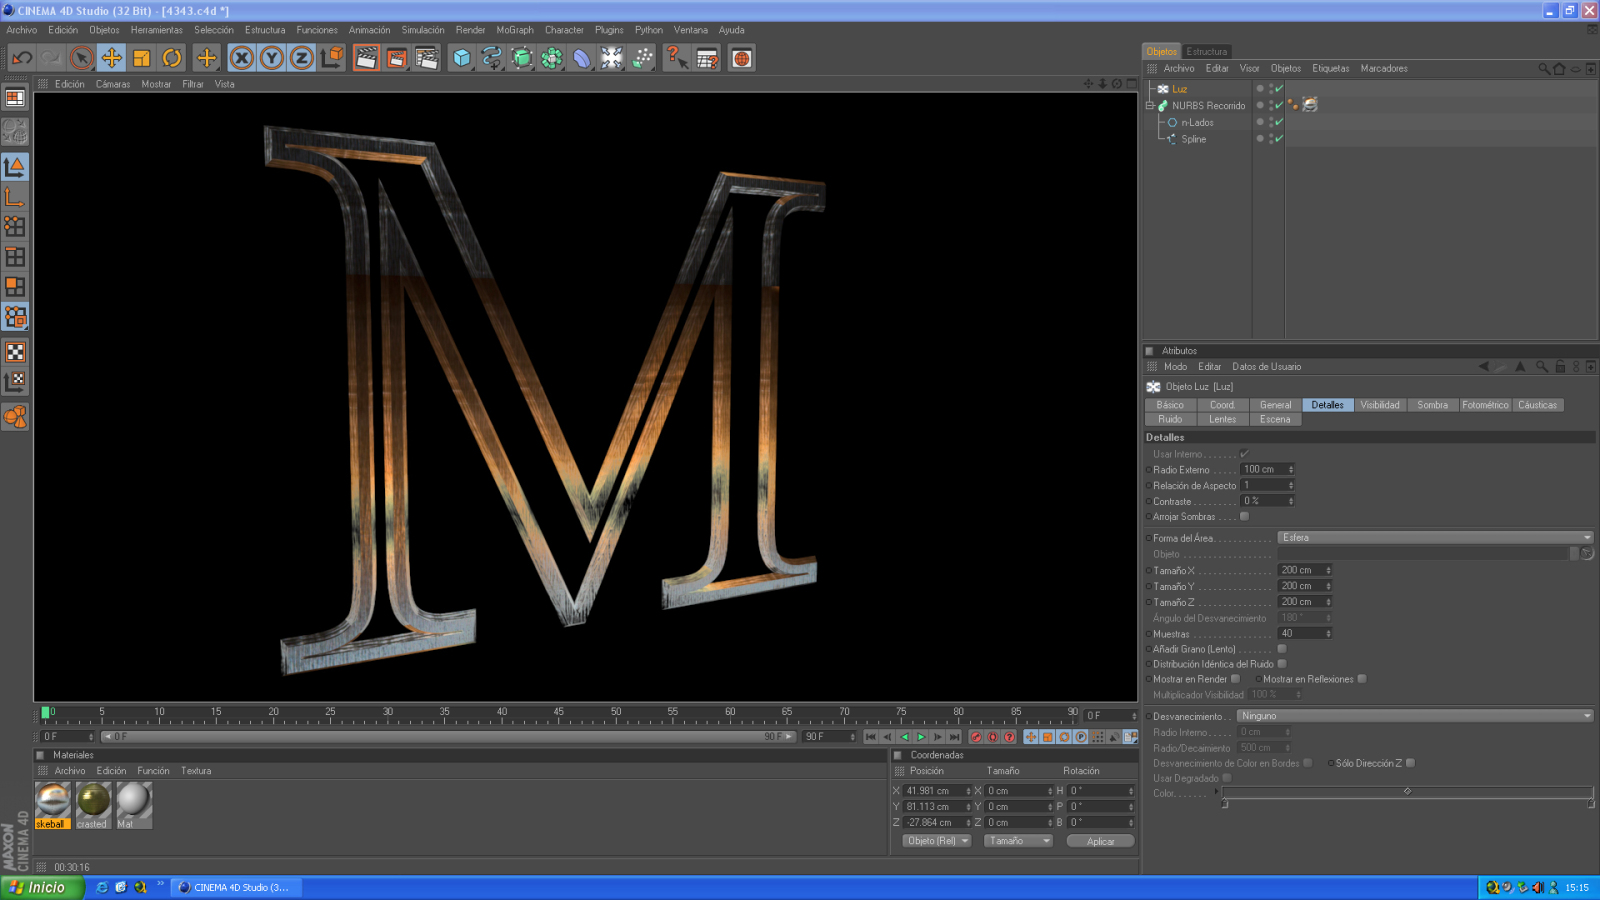Toggle the Luz object enable checkmark

click(1279, 89)
